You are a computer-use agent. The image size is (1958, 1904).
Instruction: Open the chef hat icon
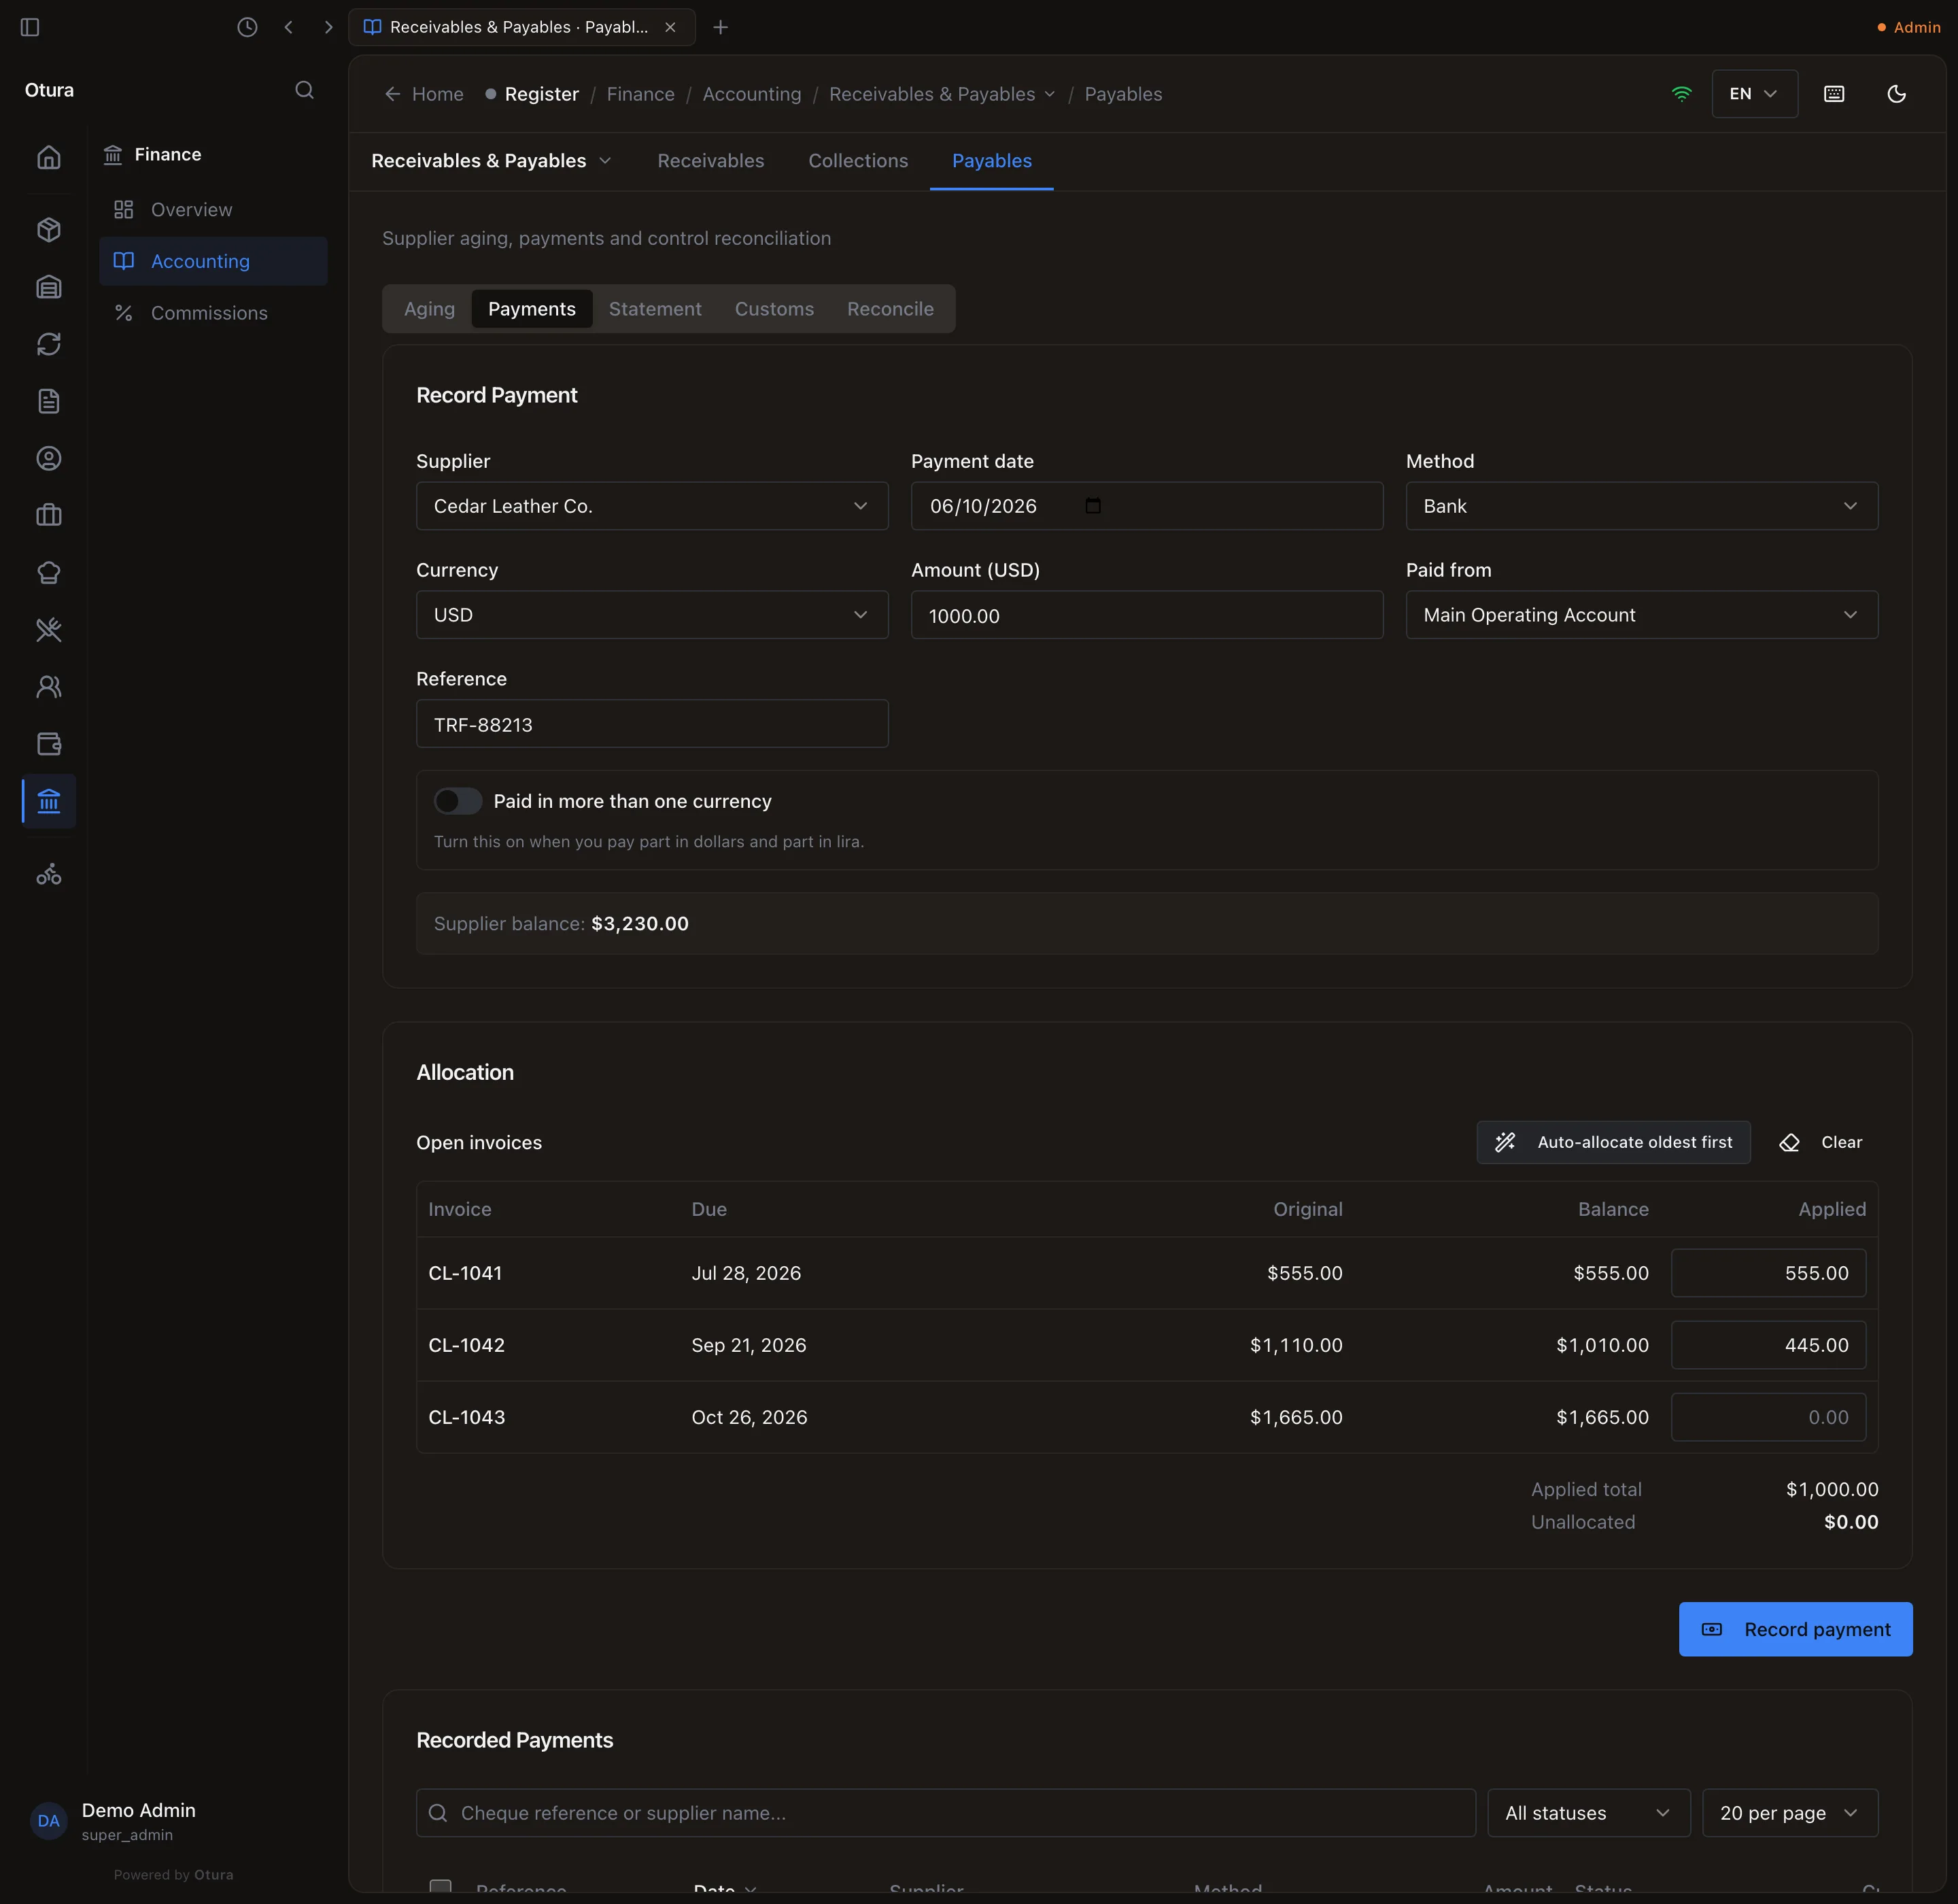click(49, 572)
